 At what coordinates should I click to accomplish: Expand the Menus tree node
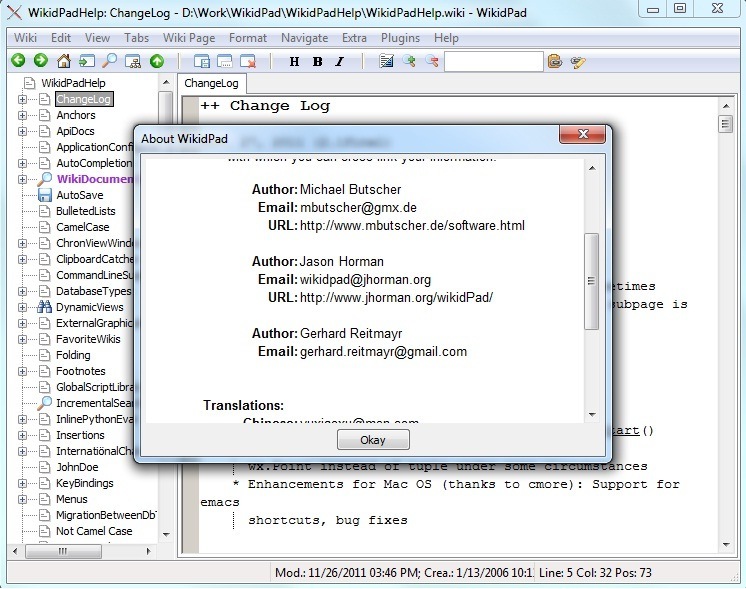click(x=22, y=499)
